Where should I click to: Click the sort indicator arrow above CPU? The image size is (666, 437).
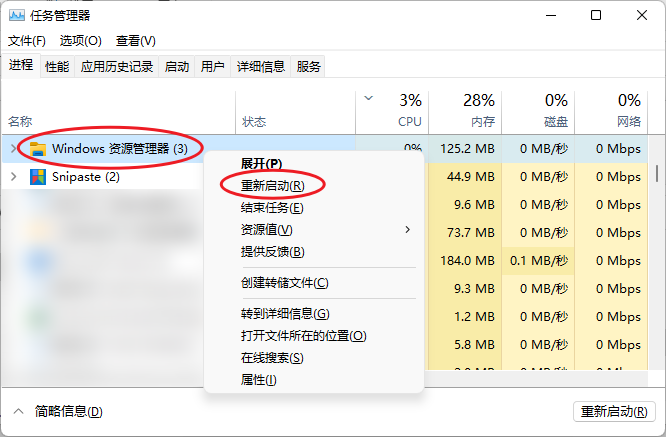point(369,98)
